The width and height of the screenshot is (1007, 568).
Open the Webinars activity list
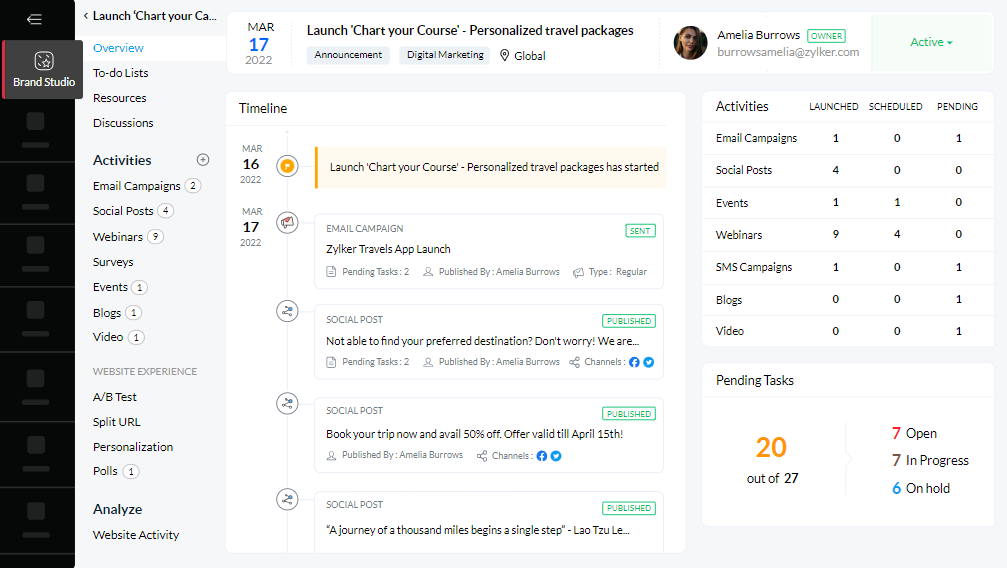(x=118, y=237)
